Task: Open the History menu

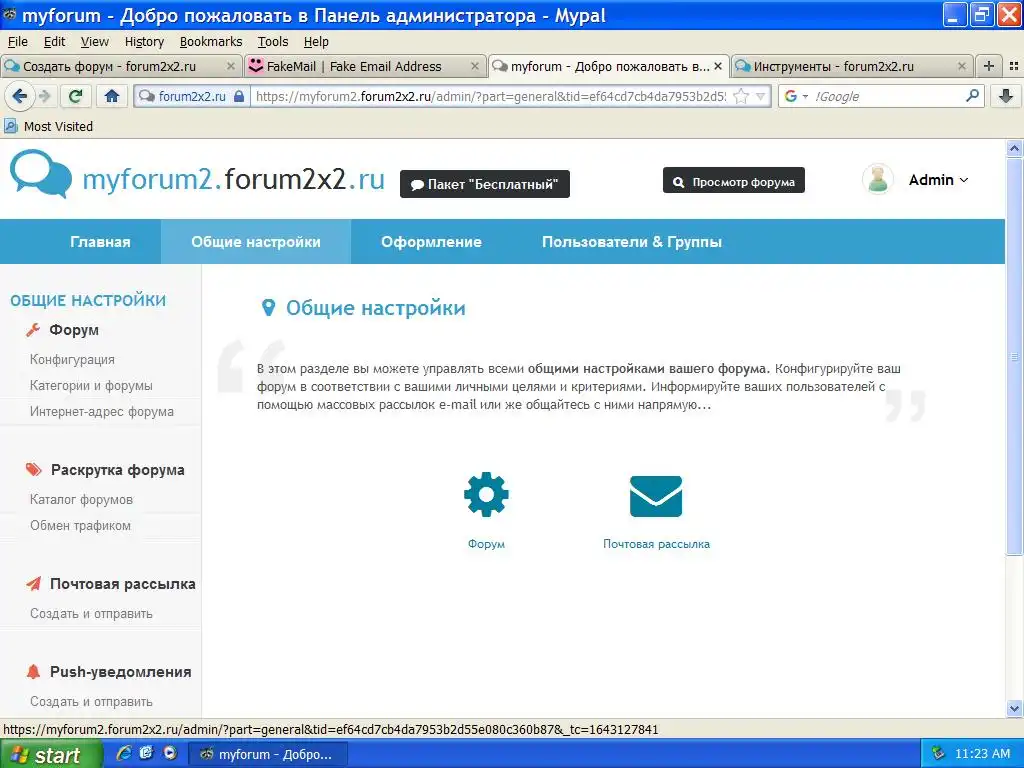Action: pos(144,42)
